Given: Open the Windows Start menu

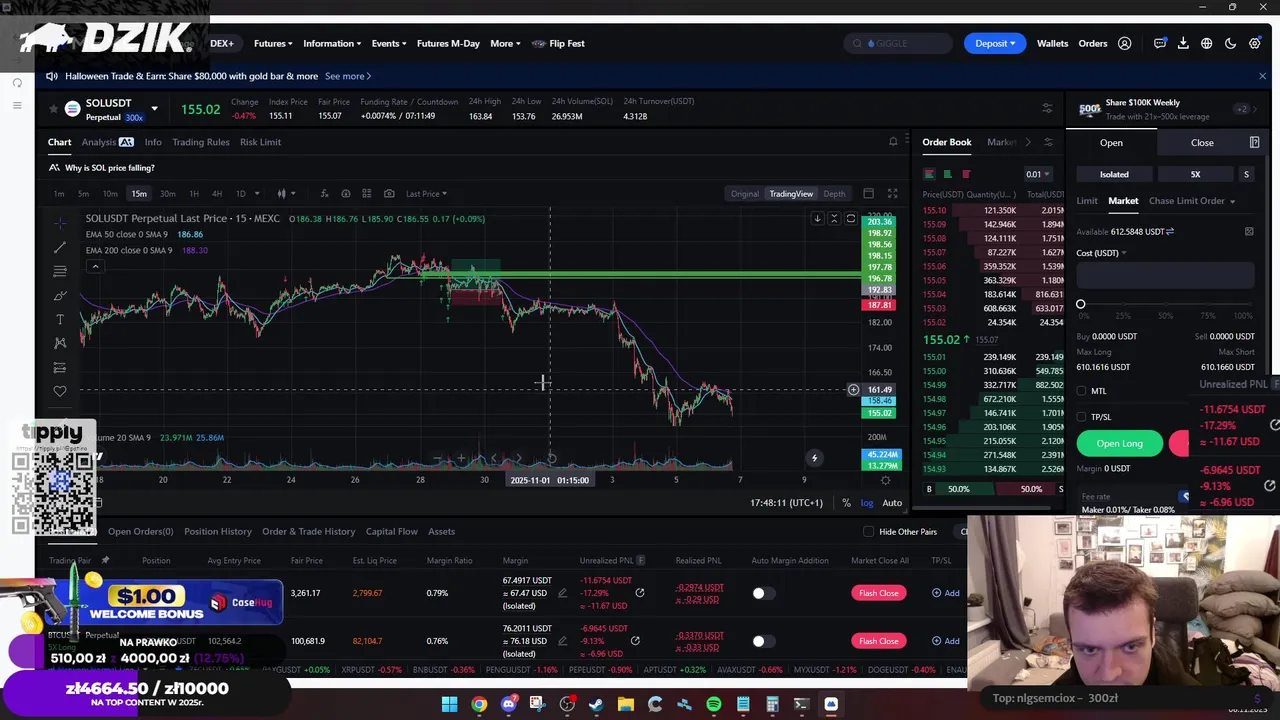Looking at the screenshot, I should (x=450, y=705).
